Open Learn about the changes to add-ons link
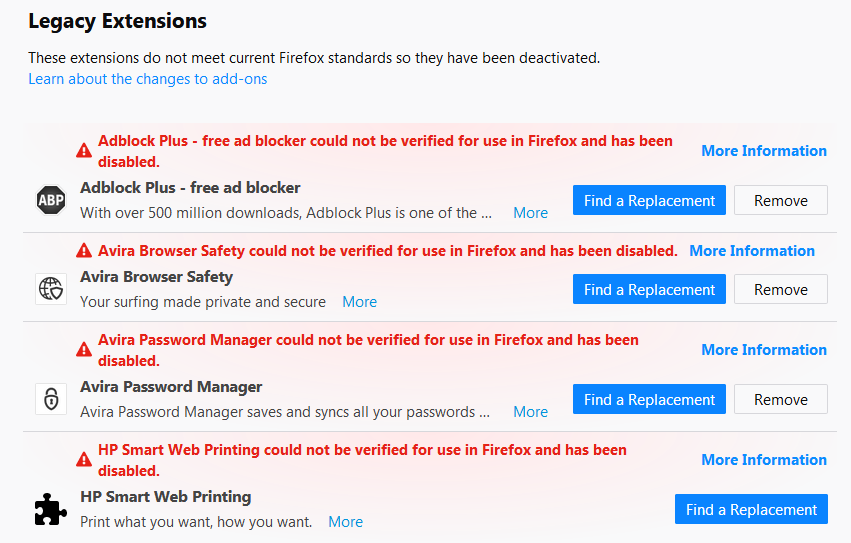851x543 pixels. click(148, 79)
